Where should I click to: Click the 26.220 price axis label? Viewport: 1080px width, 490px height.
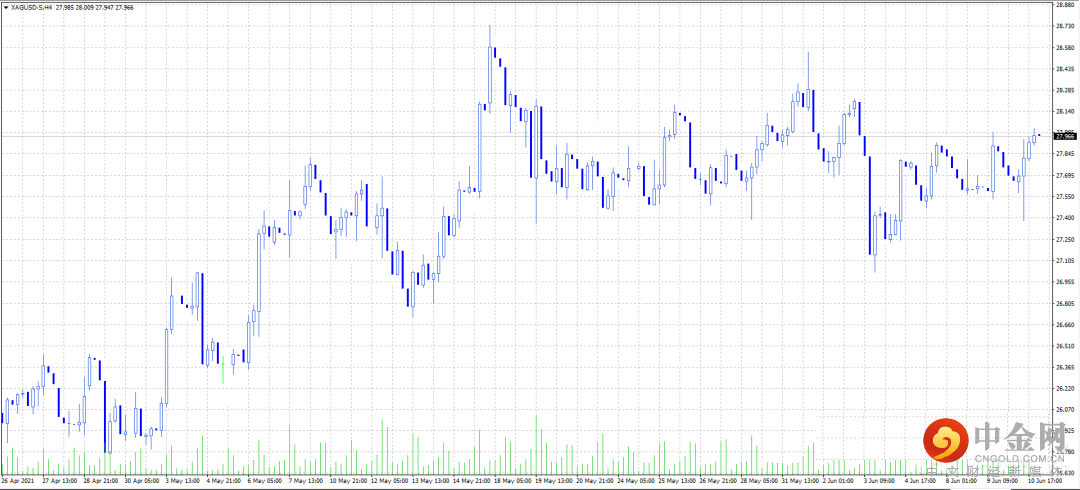[x=1065, y=389]
